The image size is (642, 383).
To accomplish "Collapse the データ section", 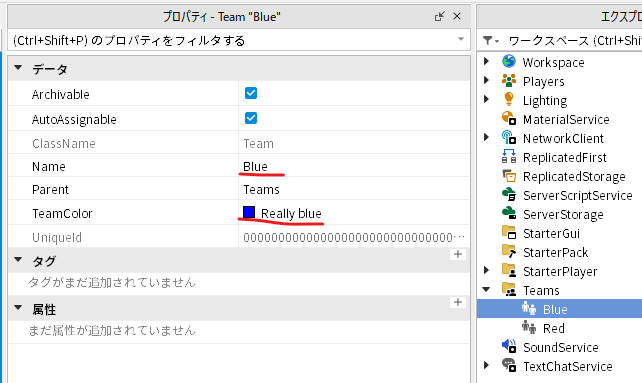I will [x=18, y=68].
